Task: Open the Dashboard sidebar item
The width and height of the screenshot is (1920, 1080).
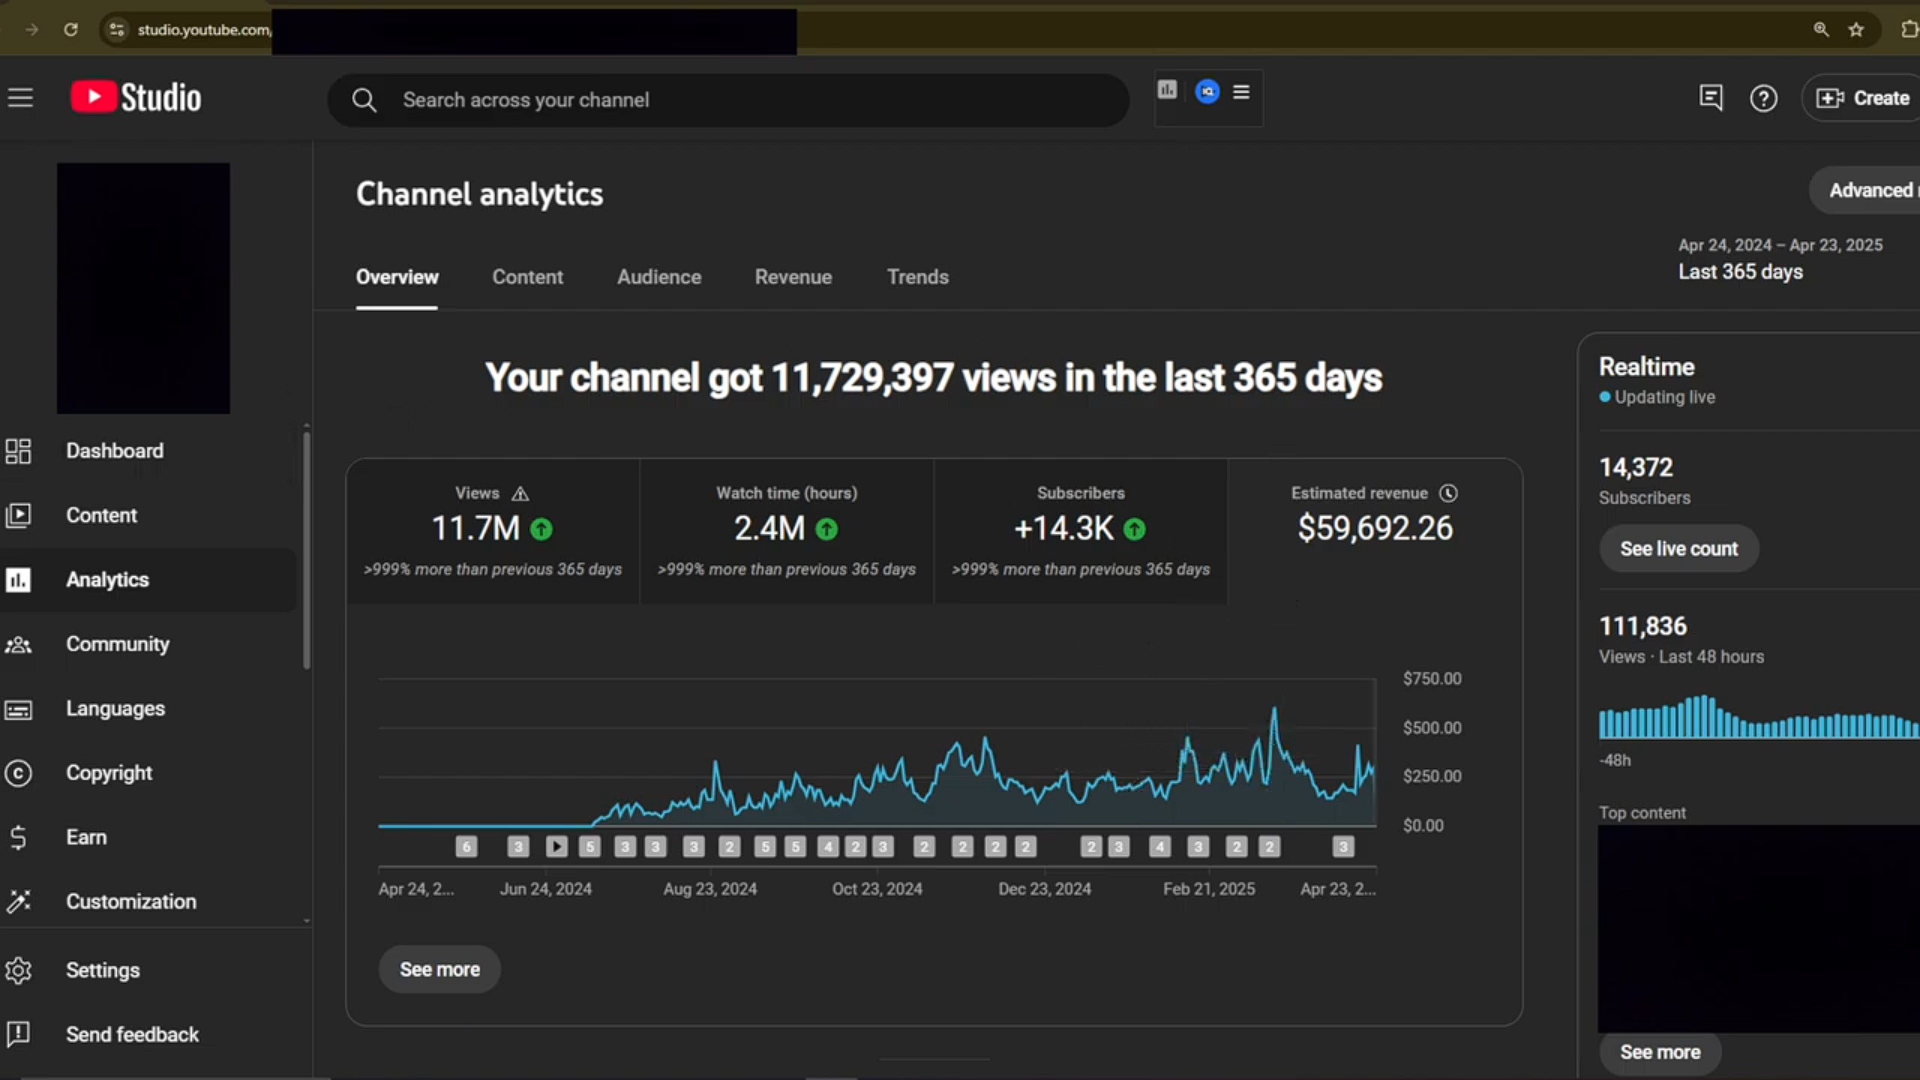Action: pyautogui.click(x=114, y=451)
